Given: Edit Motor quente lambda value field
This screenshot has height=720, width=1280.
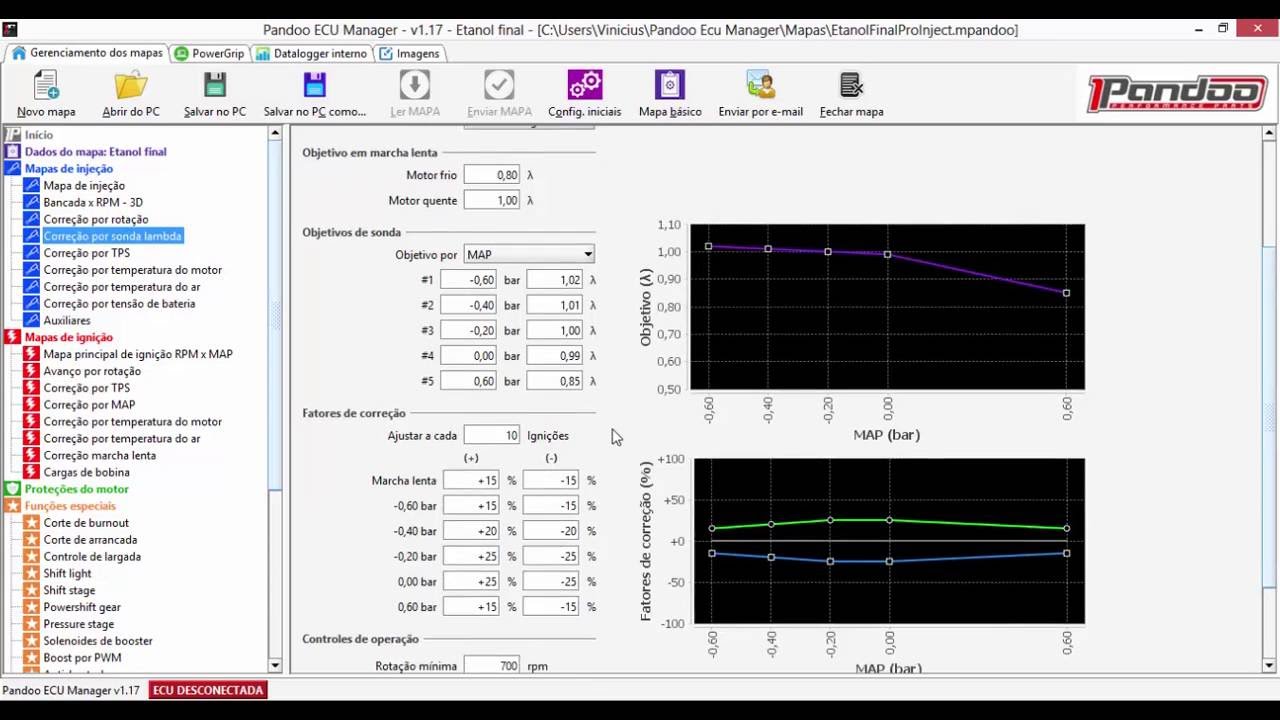Looking at the screenshot, I should point(492,200).
